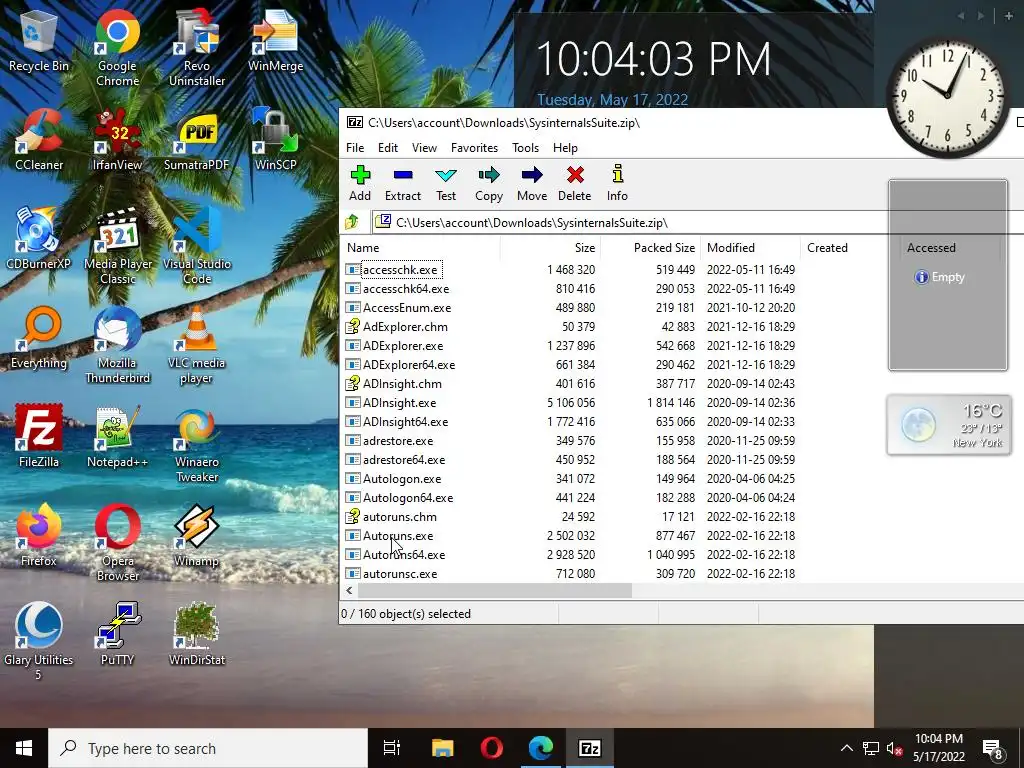The width and height of the screenshot is (1024, 768).
Task: Open the Help menu
Action: 565,148
